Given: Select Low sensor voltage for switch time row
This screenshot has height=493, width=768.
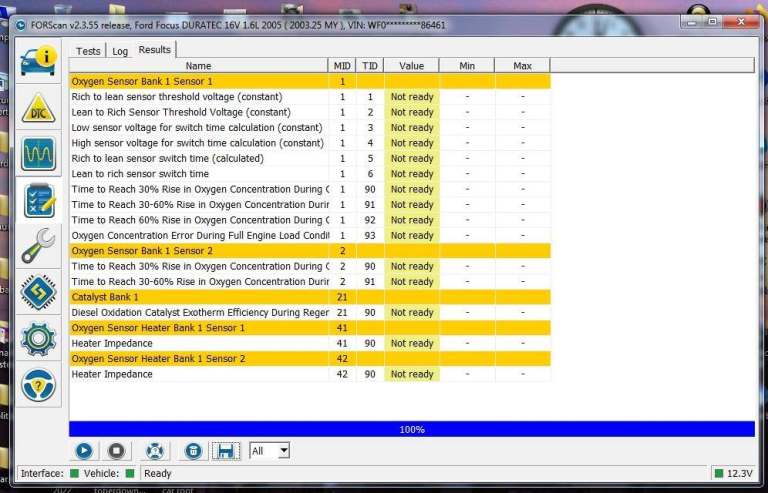Looking at the screenshot, I should tap(310, 127).
